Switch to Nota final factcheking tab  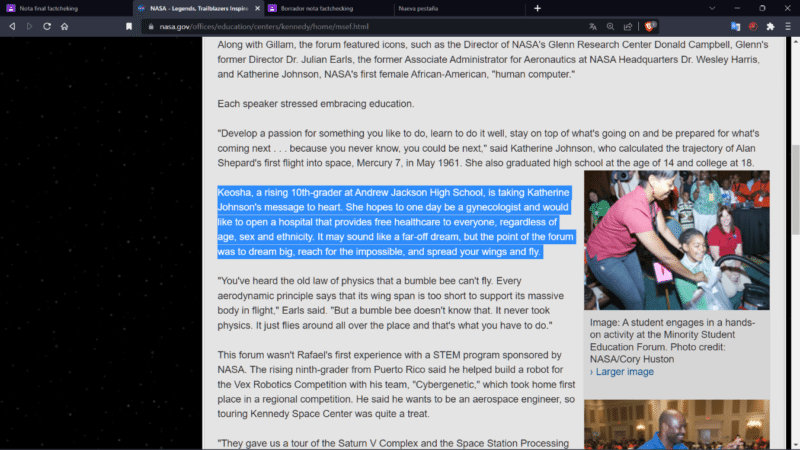pos(60,8)
